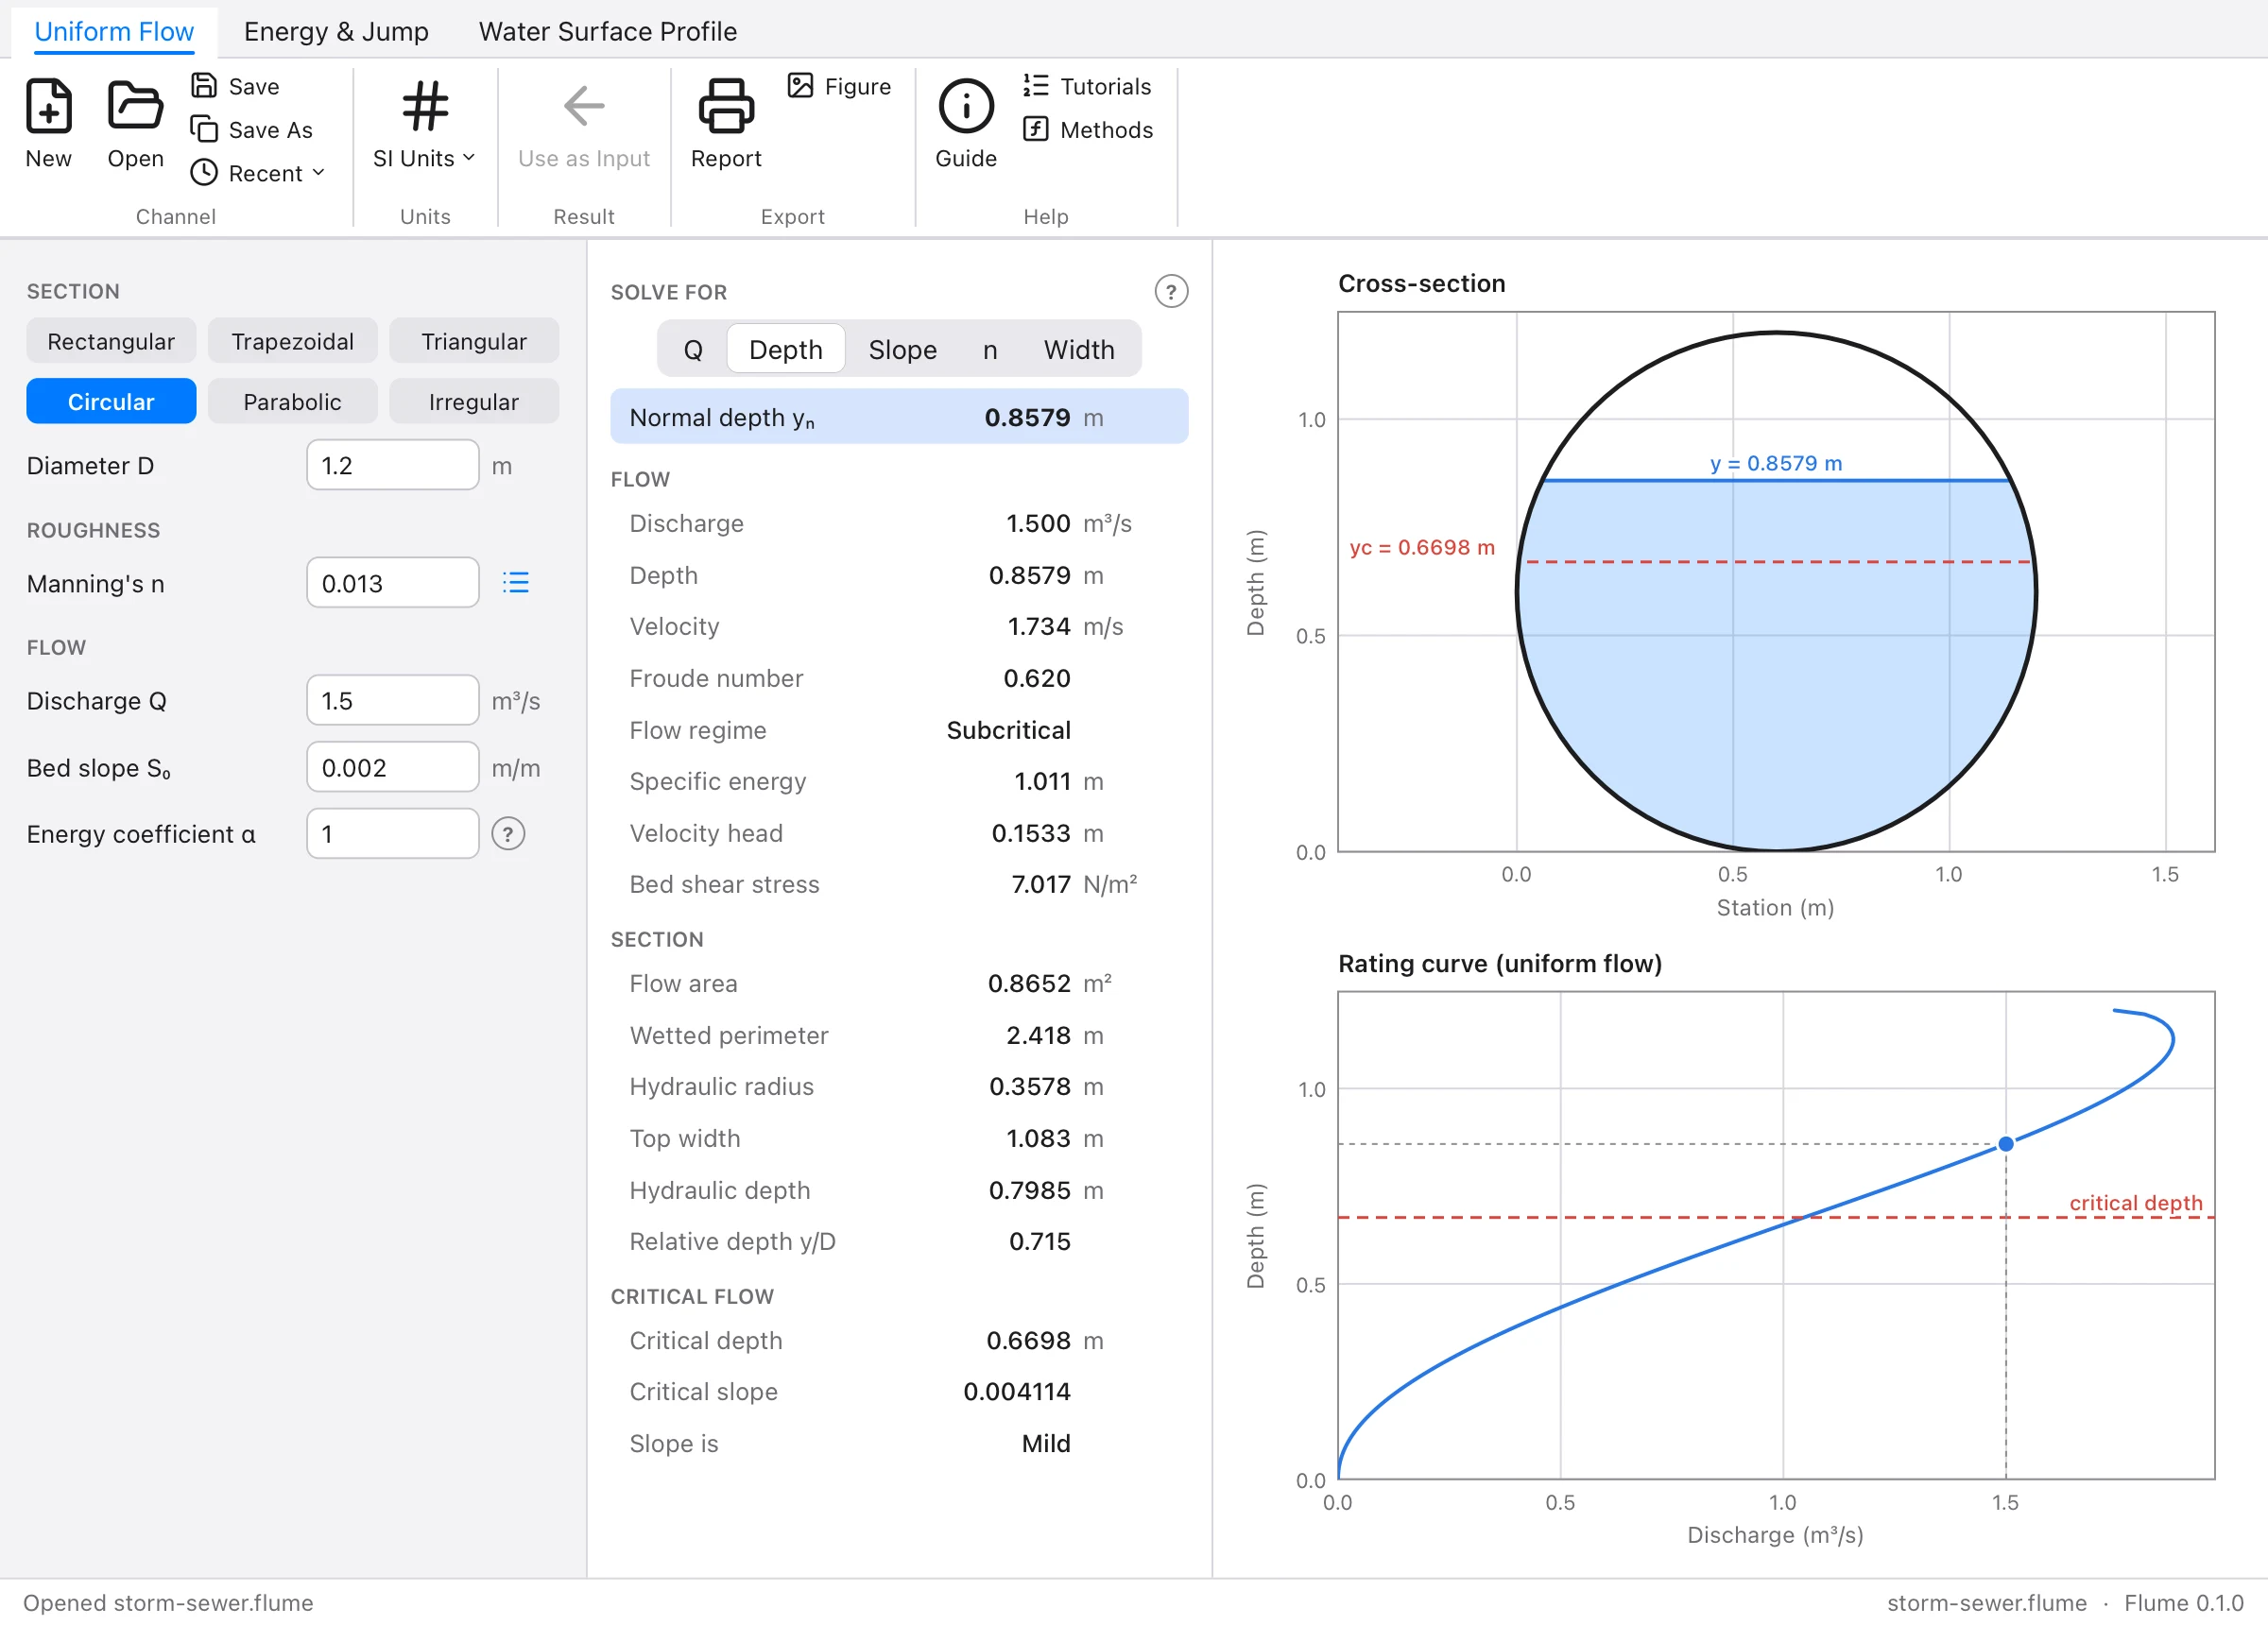
Task: Export the Figure image icon
Action: point(800,85)
